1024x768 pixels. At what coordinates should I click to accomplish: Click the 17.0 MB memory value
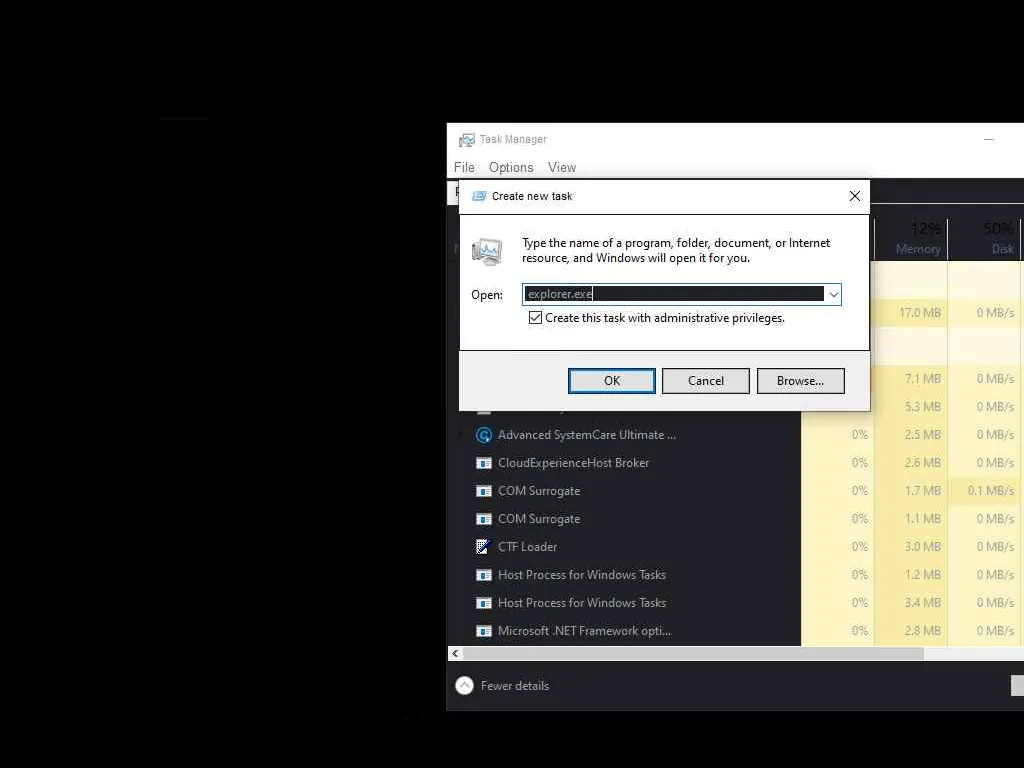click(x=920, y=313)
